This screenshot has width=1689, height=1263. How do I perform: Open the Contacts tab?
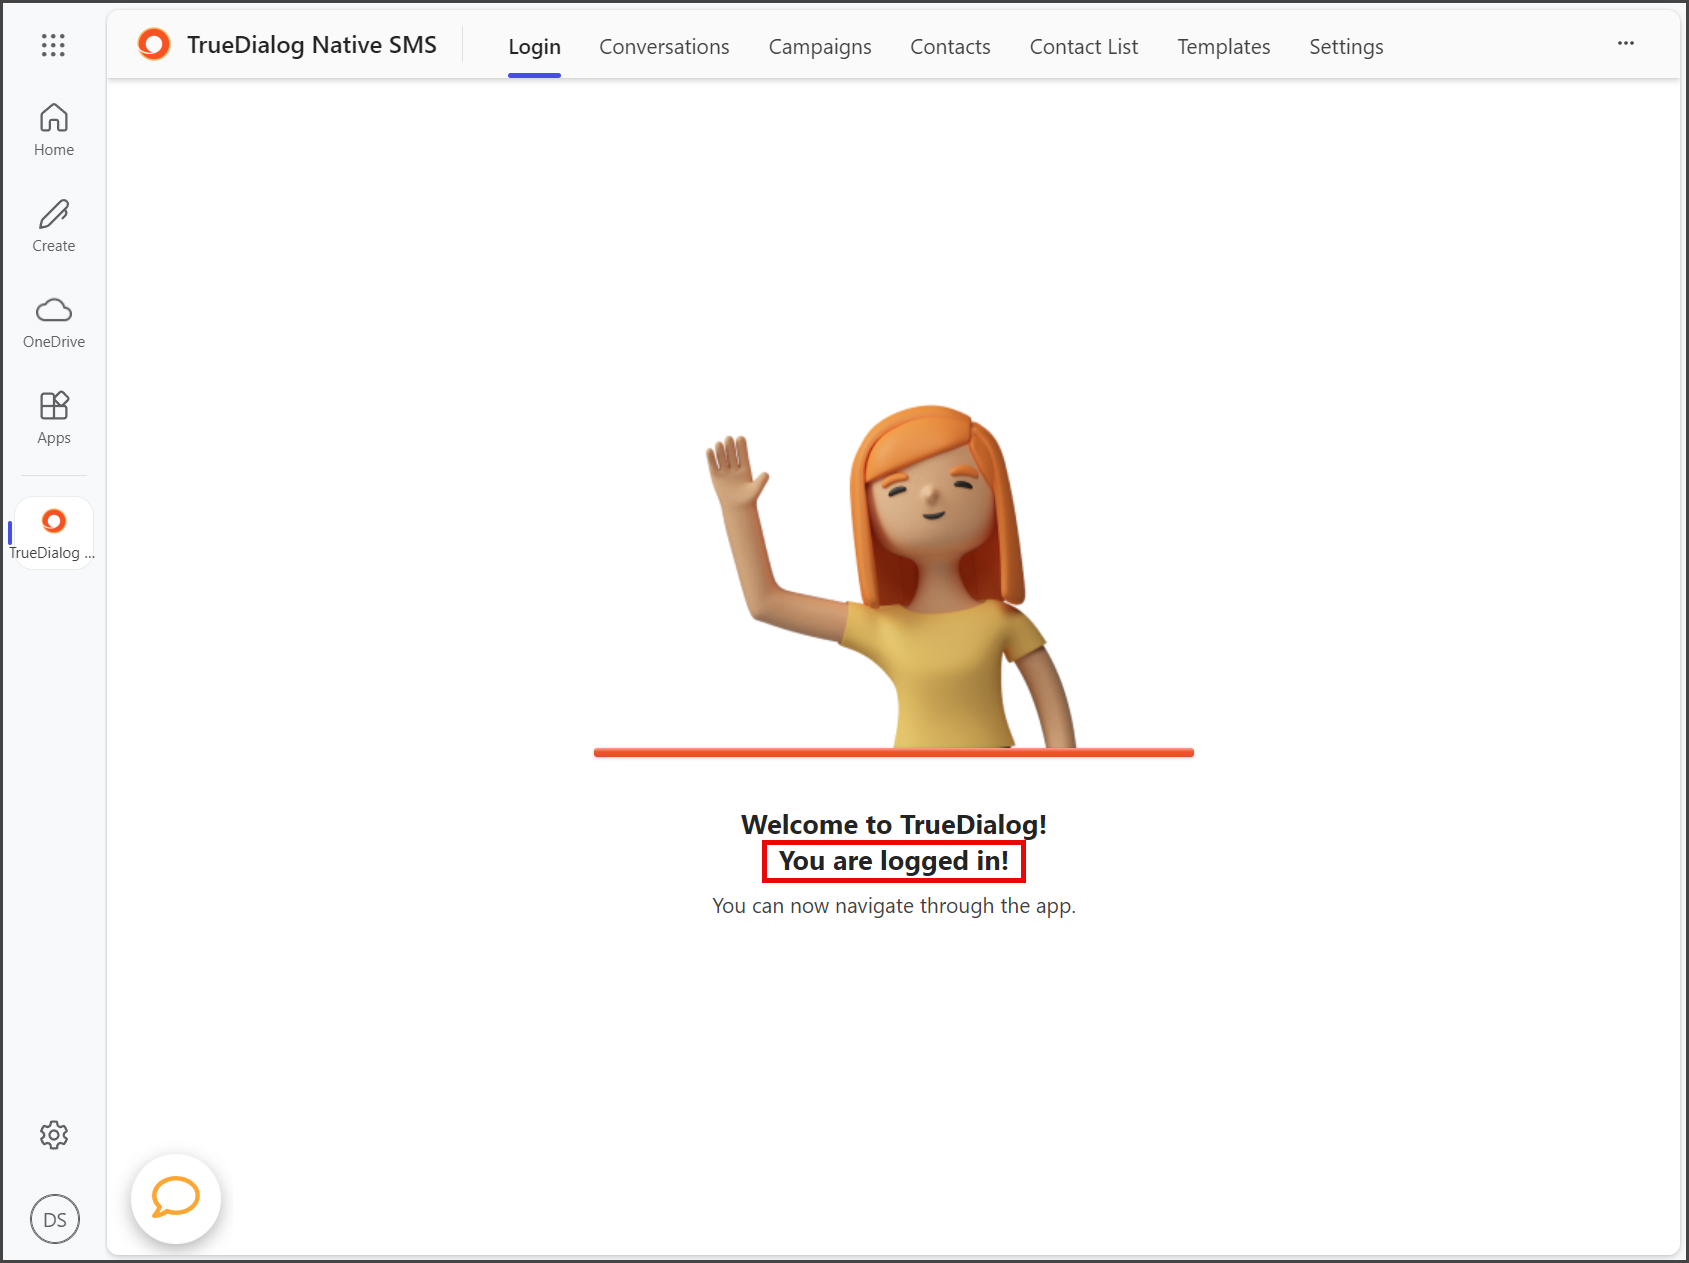950,47
